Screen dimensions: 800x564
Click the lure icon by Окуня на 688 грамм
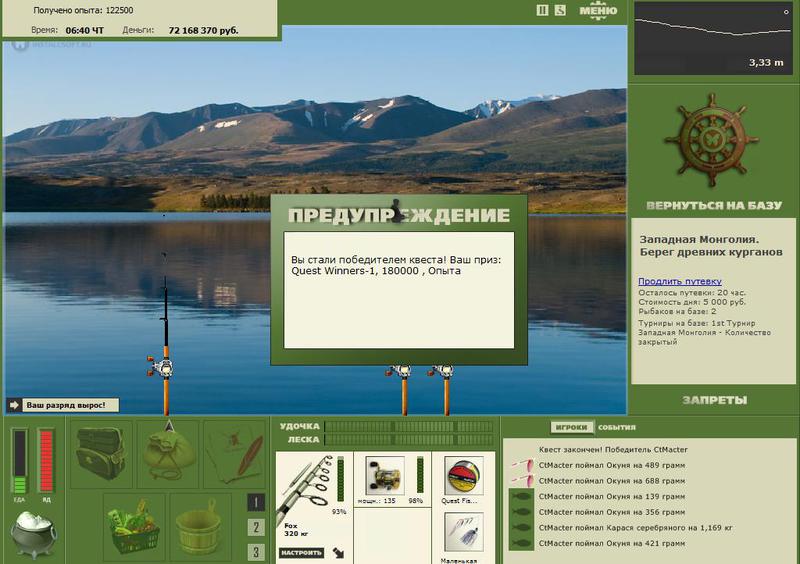[521, 481]
